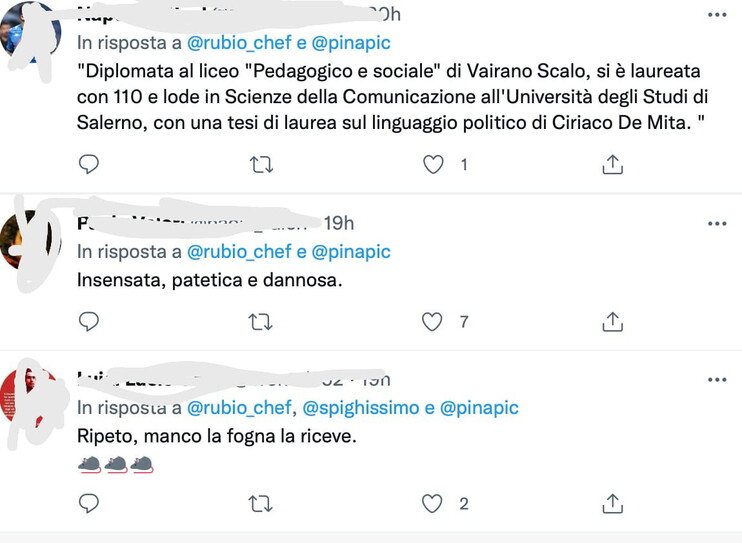742x543 pixels.
Task: Open @rubio_chef mention above the "Insensata" tweet
Action: click(238, 251)
